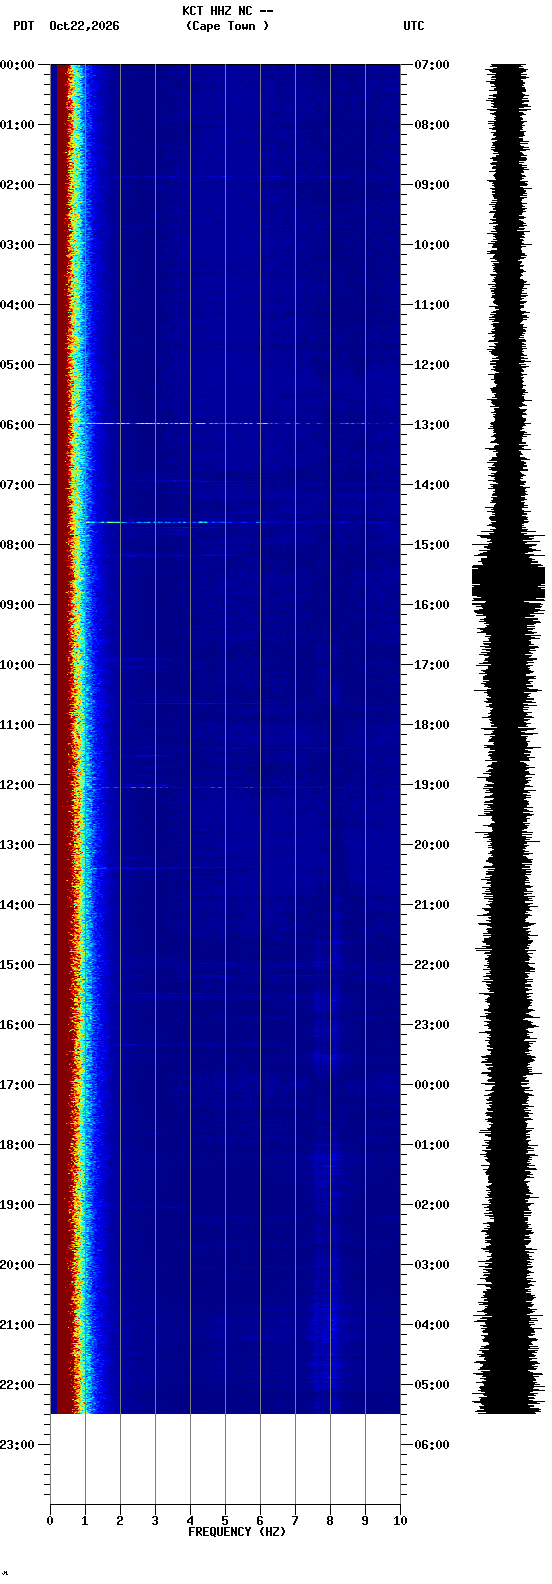Click the UTC time label '15:00'

pyautogui.click(x=432, y=545)
